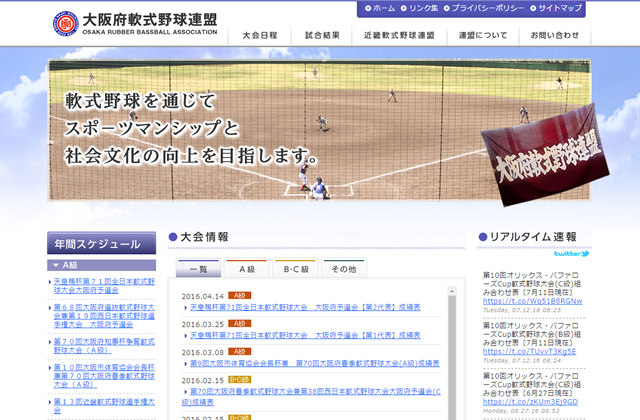Switch to the B·C級 tab
640x420 pixels.
pyautogui.click(x=295, y=269)
